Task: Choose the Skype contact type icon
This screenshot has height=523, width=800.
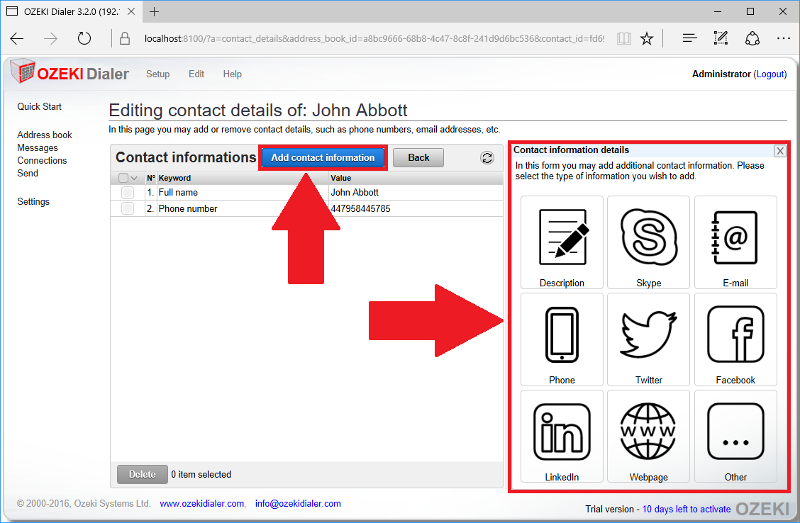Action: (x=648, y=237)
